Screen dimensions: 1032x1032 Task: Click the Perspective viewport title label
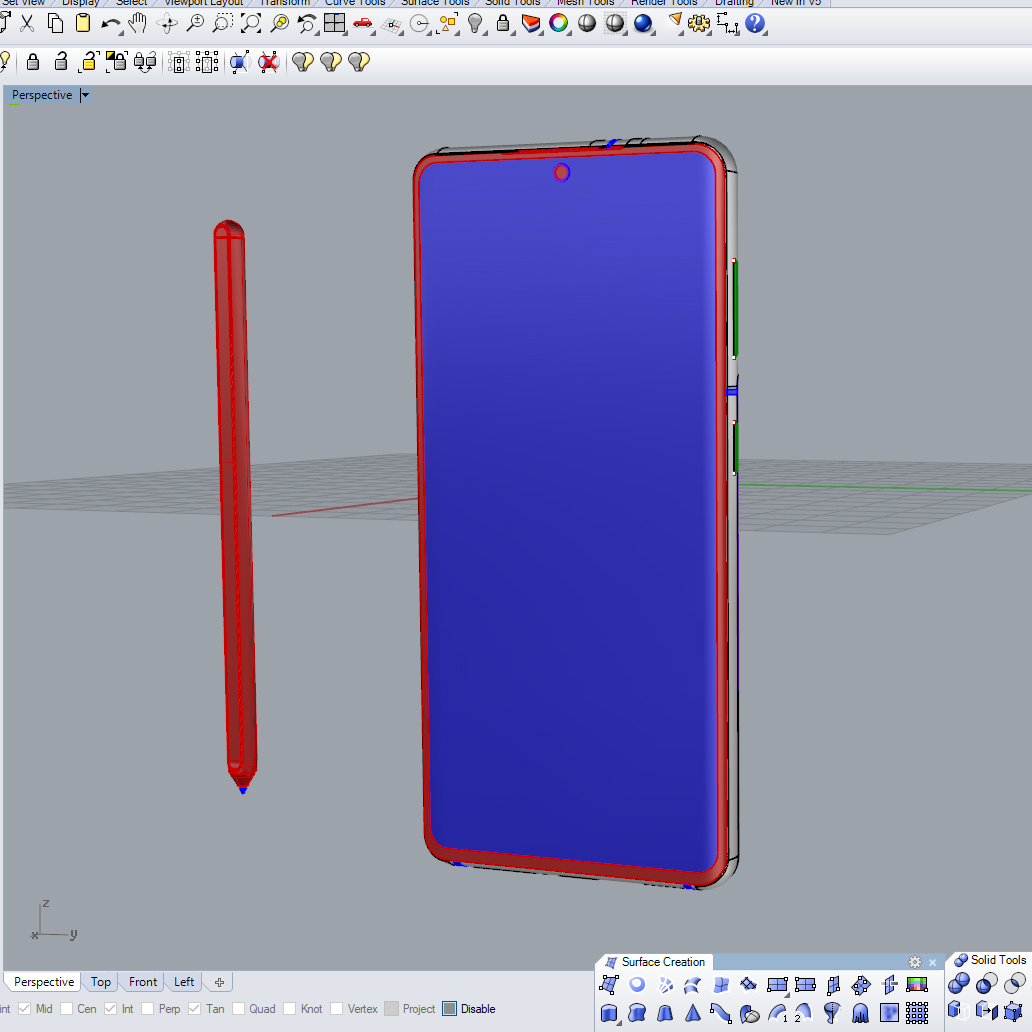[42, 95]
